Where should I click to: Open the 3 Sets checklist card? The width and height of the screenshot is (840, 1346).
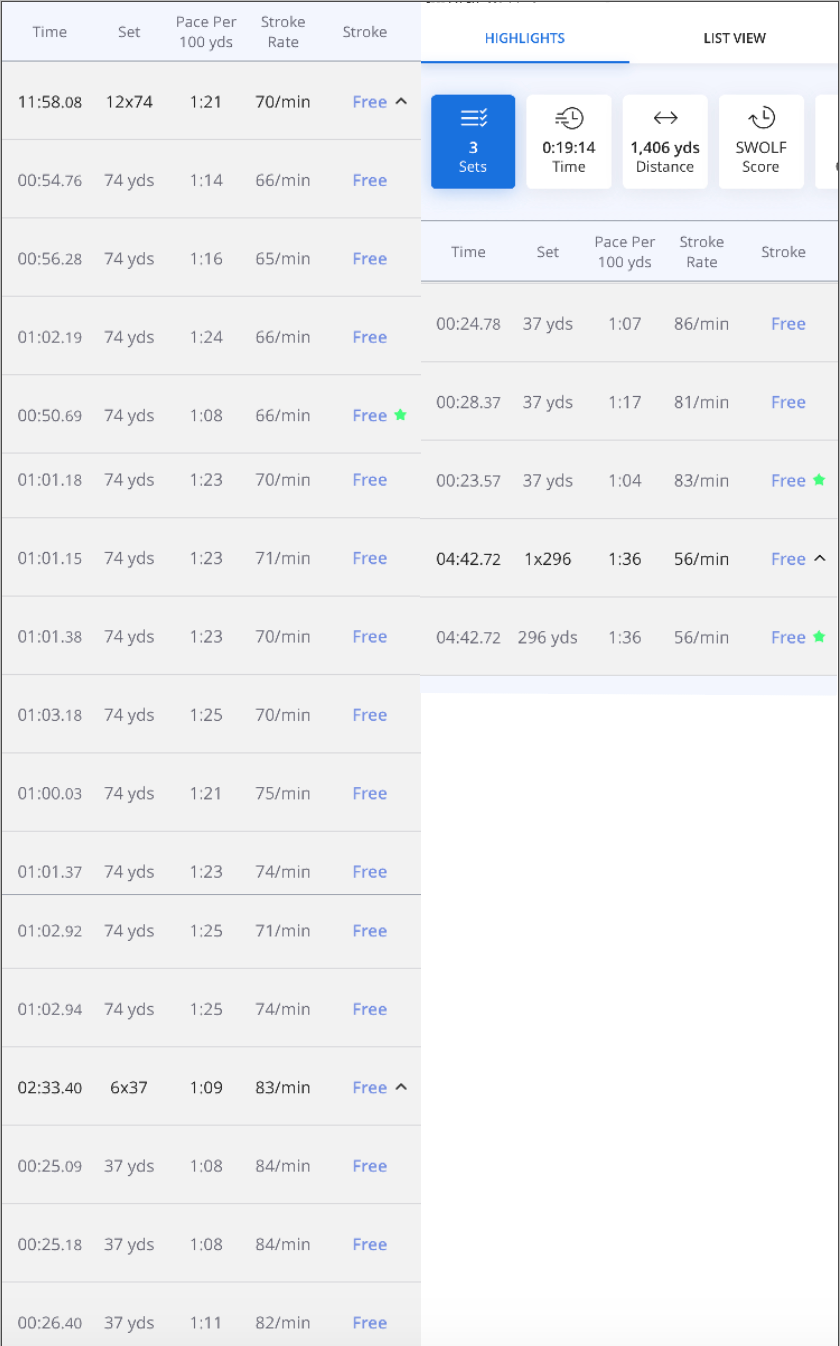[x=473, y=142]
